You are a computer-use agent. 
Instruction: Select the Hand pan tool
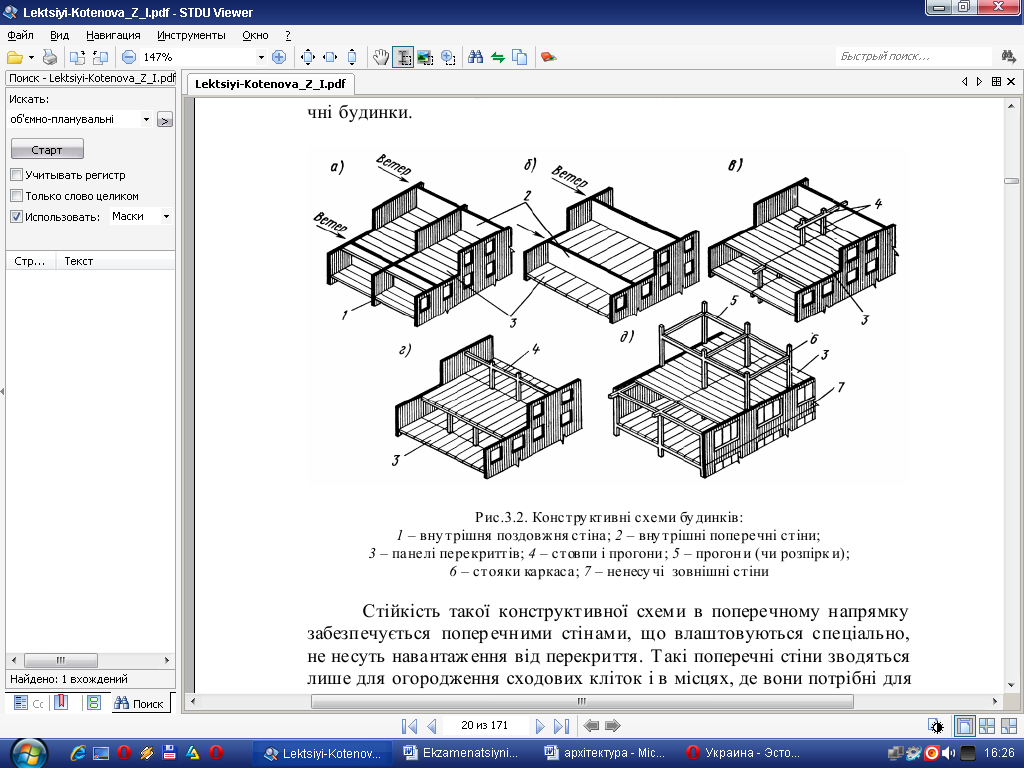pyautogui.click(x=381, y=57)
